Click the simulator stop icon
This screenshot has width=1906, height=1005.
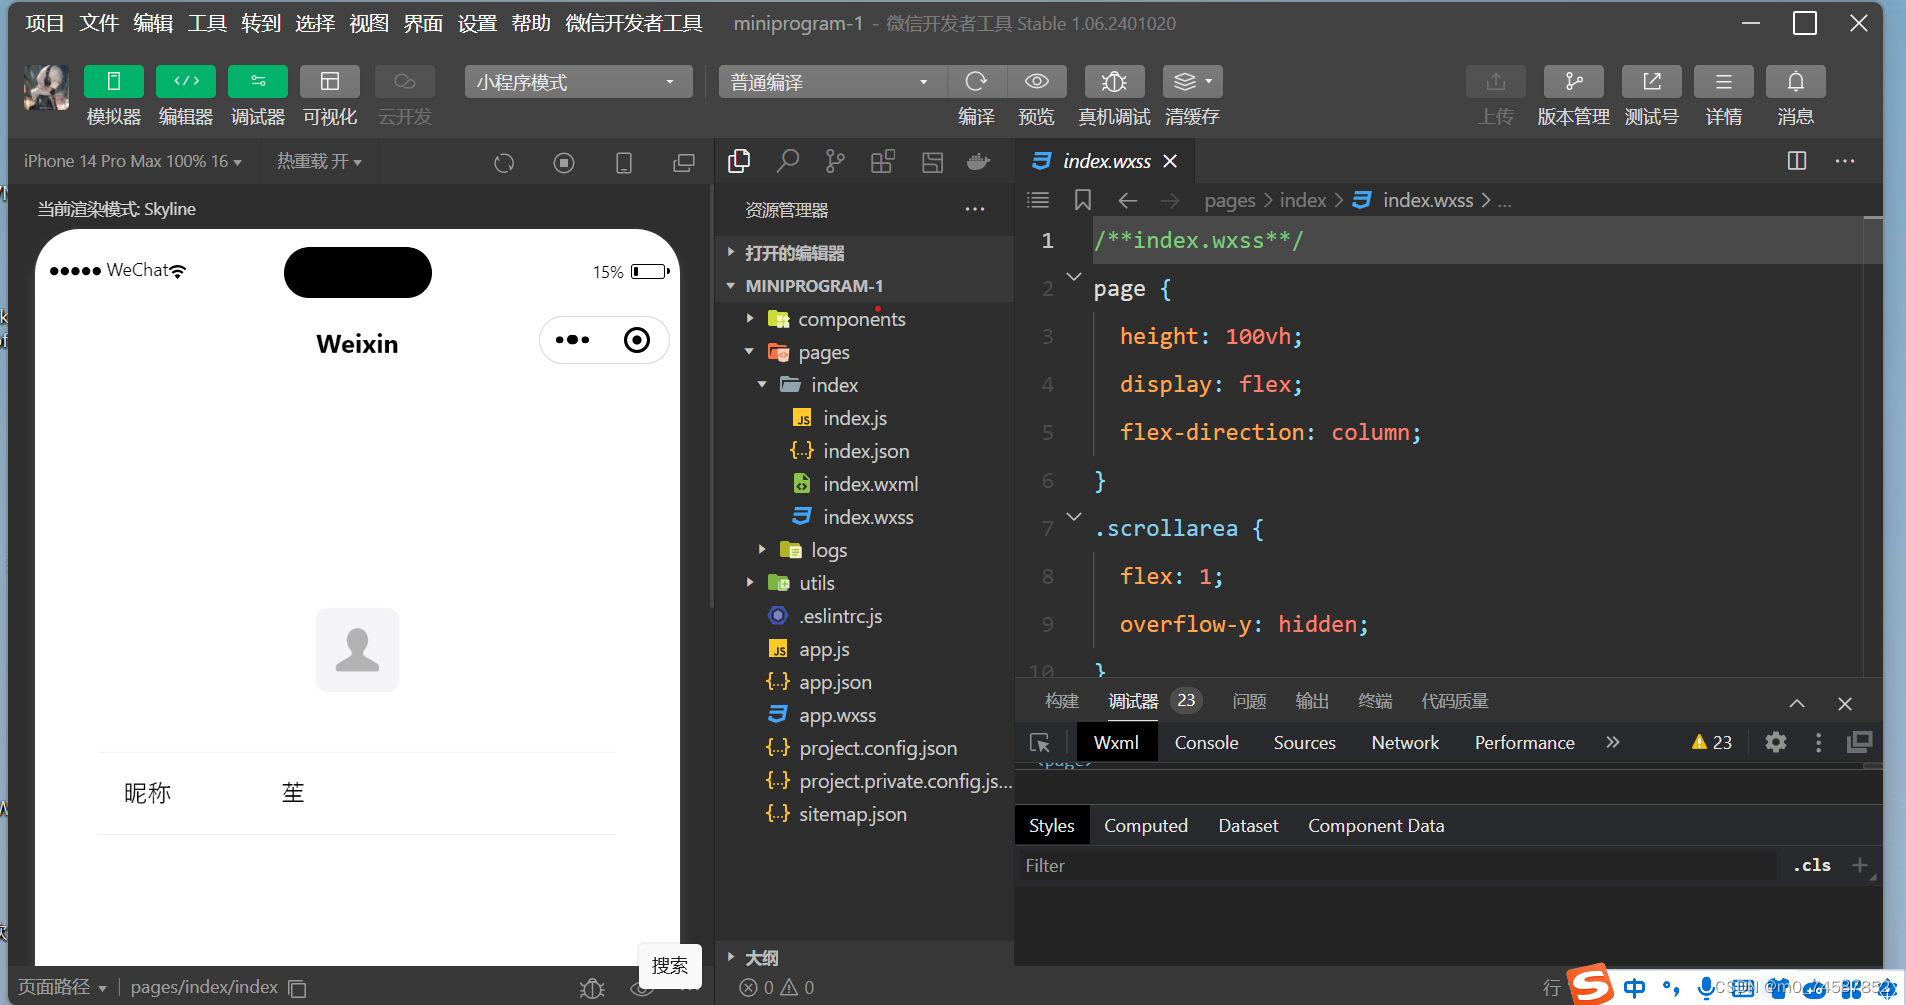(x=564, y=162)
